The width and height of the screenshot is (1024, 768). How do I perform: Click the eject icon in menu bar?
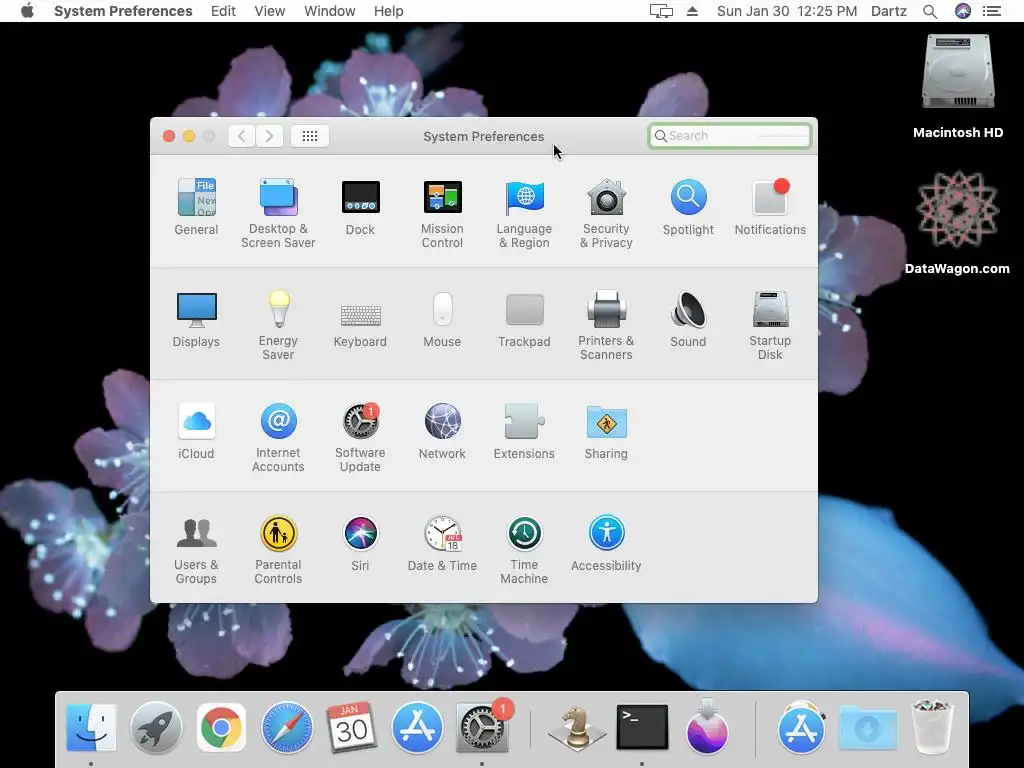tap(692, 11)
